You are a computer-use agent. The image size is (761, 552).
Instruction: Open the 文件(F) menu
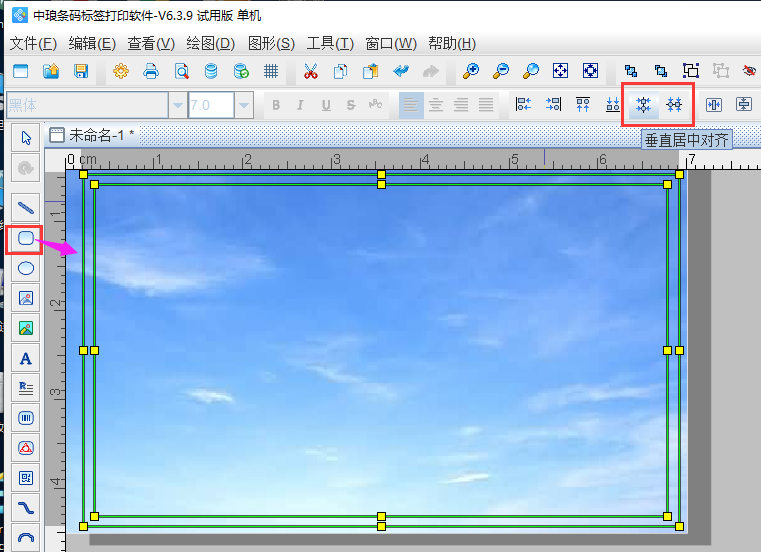tap(33, 44)
